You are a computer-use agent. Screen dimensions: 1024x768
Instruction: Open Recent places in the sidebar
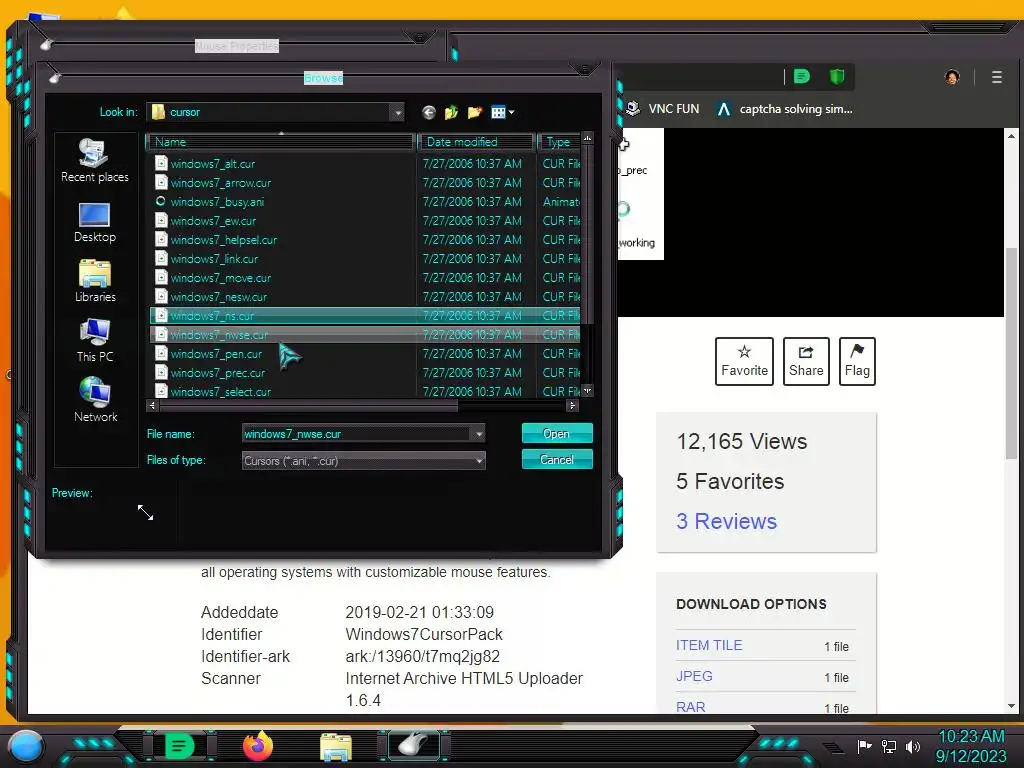click(x=95, y=161)
